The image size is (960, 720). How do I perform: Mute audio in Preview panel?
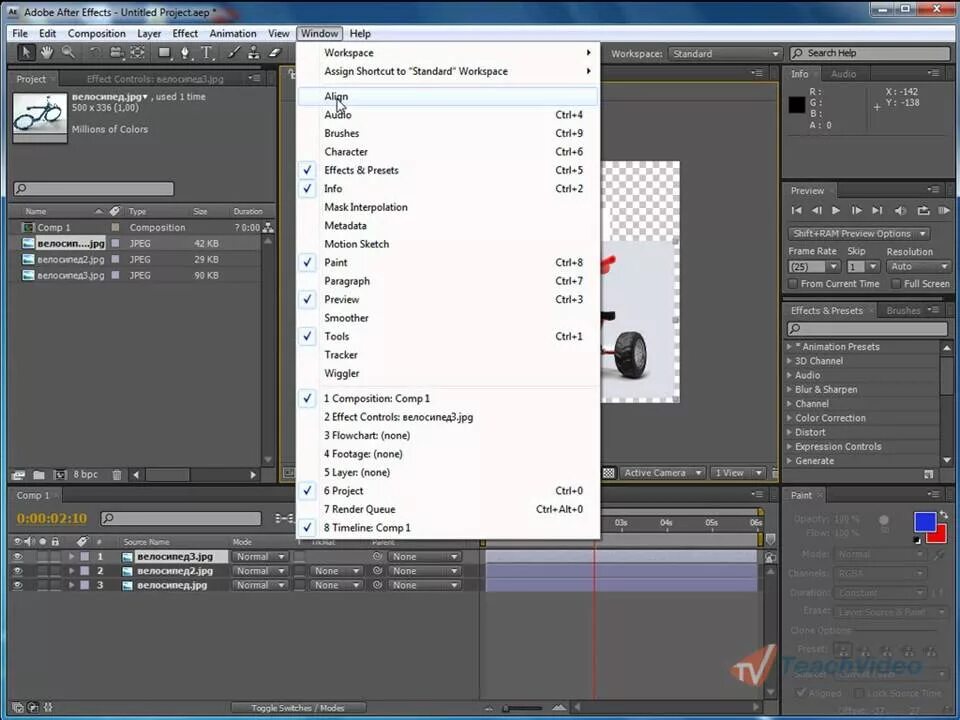point(900,211)
